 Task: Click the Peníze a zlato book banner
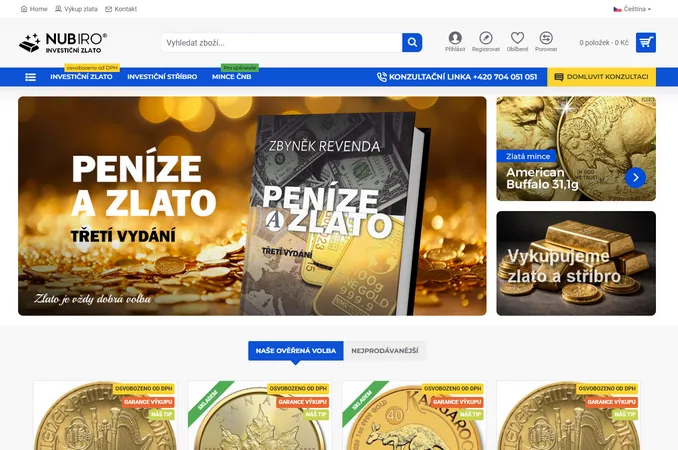click(252, 206)
